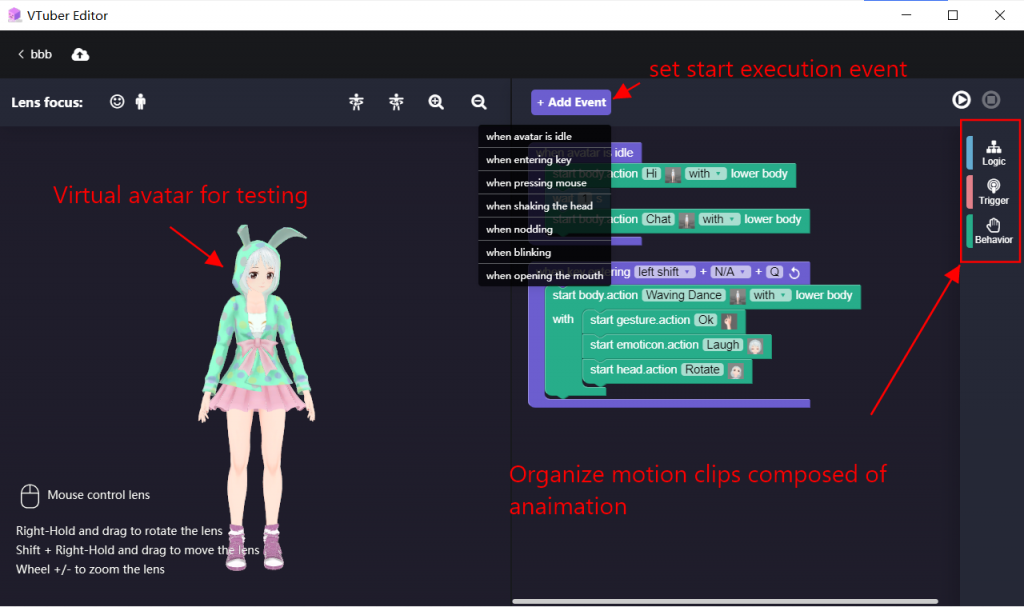Open 'with' dropdown in Waving Dance block
The height and width of the screenshot is (607, 1024).
(769, 295)
